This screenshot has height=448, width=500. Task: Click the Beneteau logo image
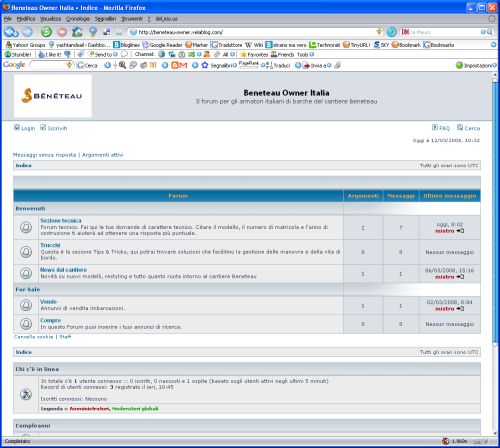pos(53,96)
